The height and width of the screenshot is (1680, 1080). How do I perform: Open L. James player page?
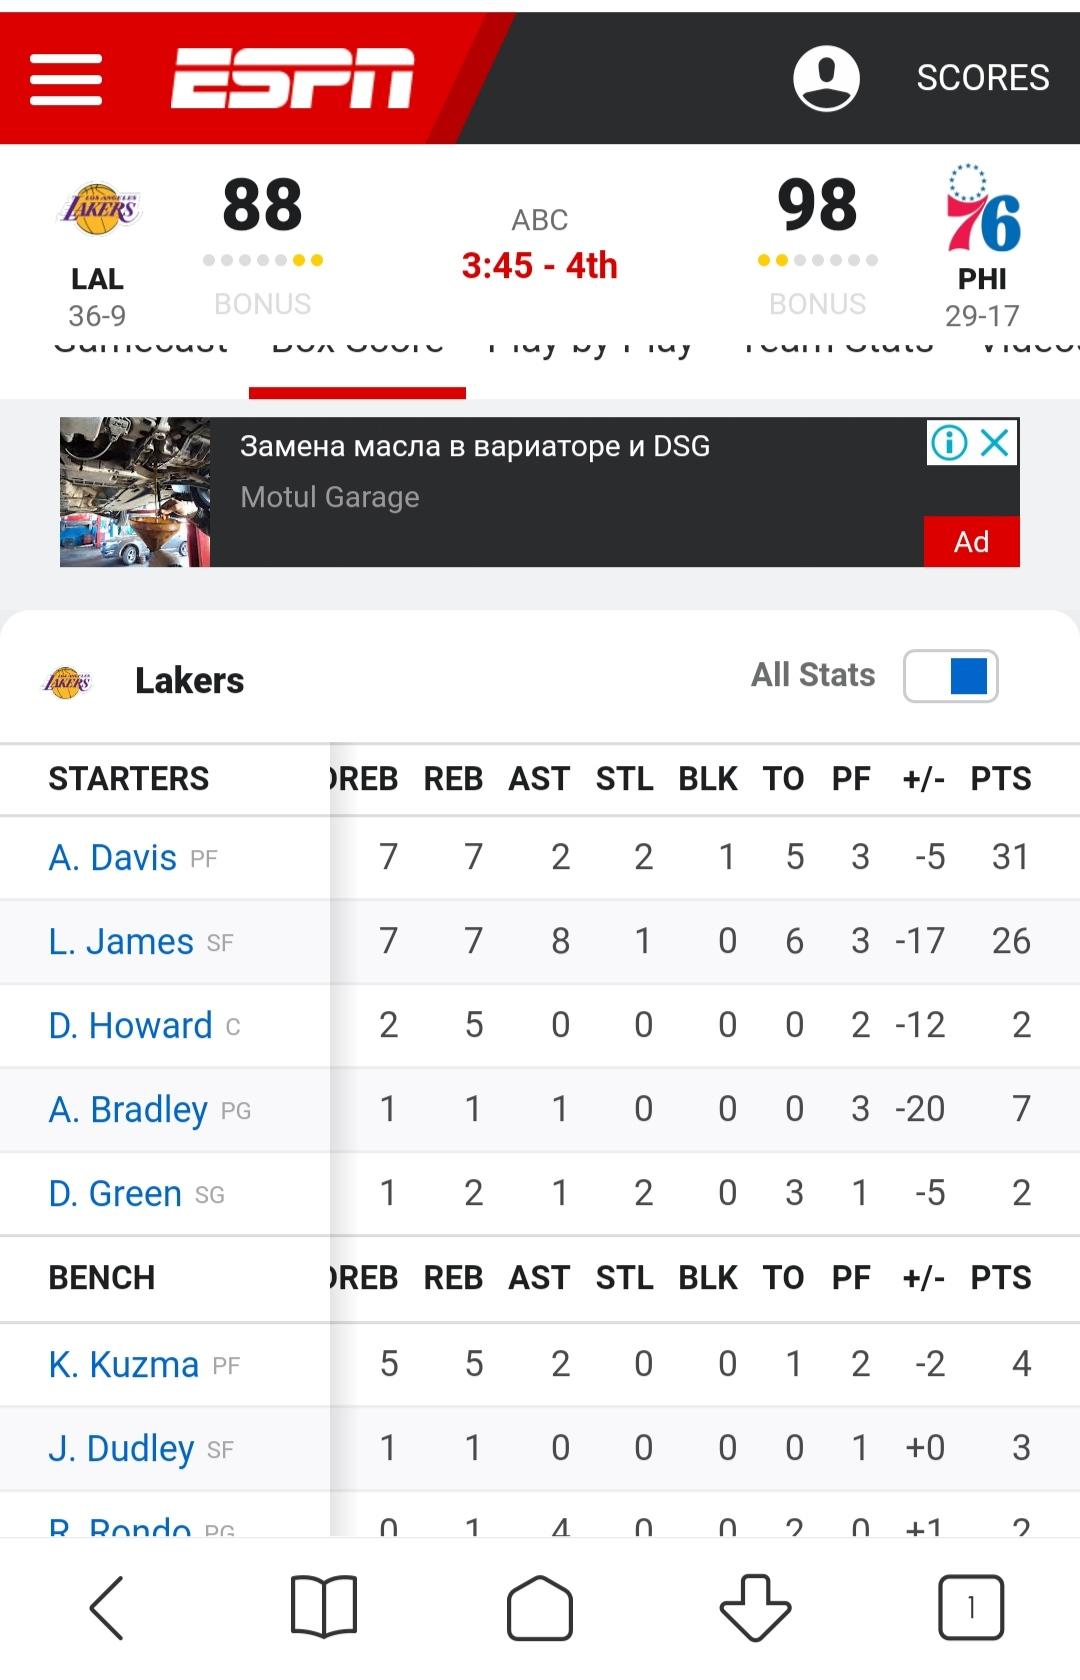120,942
